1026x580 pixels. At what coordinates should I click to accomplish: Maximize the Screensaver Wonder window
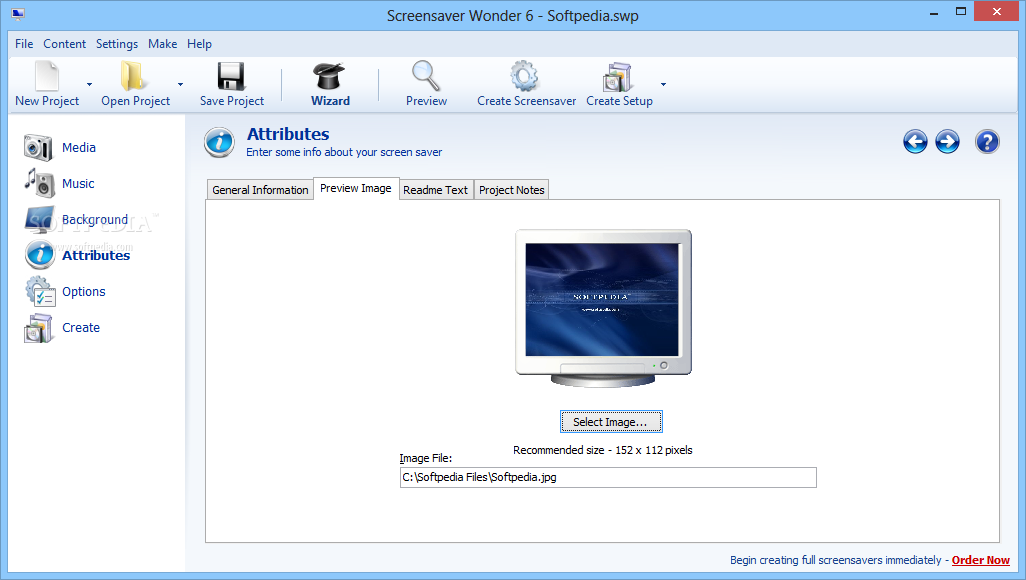(961, 12)
